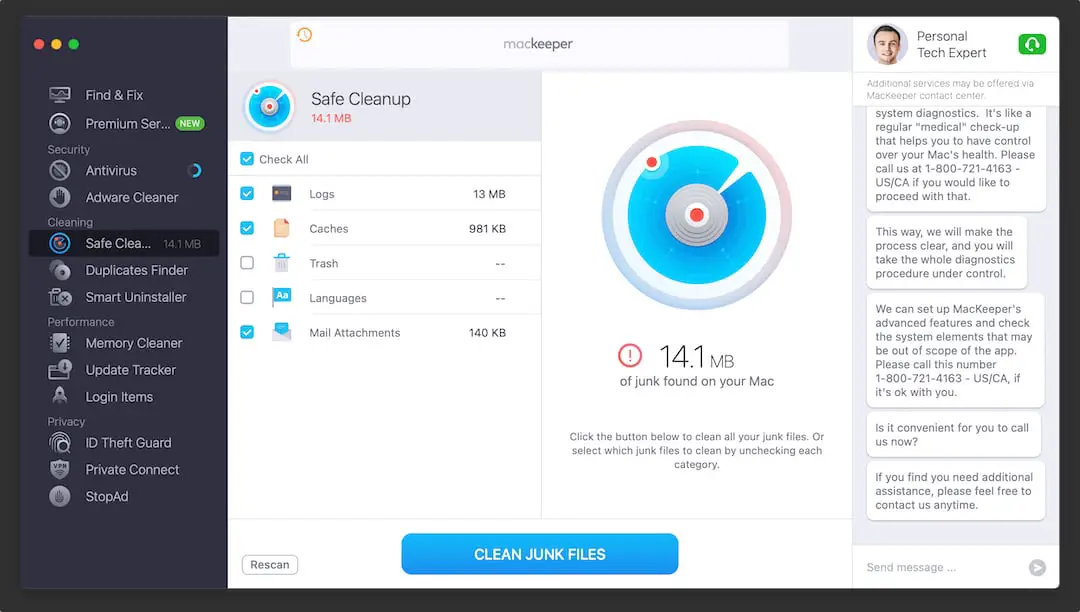Click the NEW badge beside Premium Services
This screenshot has width=1080, height=612.
(x=189, y=123)
